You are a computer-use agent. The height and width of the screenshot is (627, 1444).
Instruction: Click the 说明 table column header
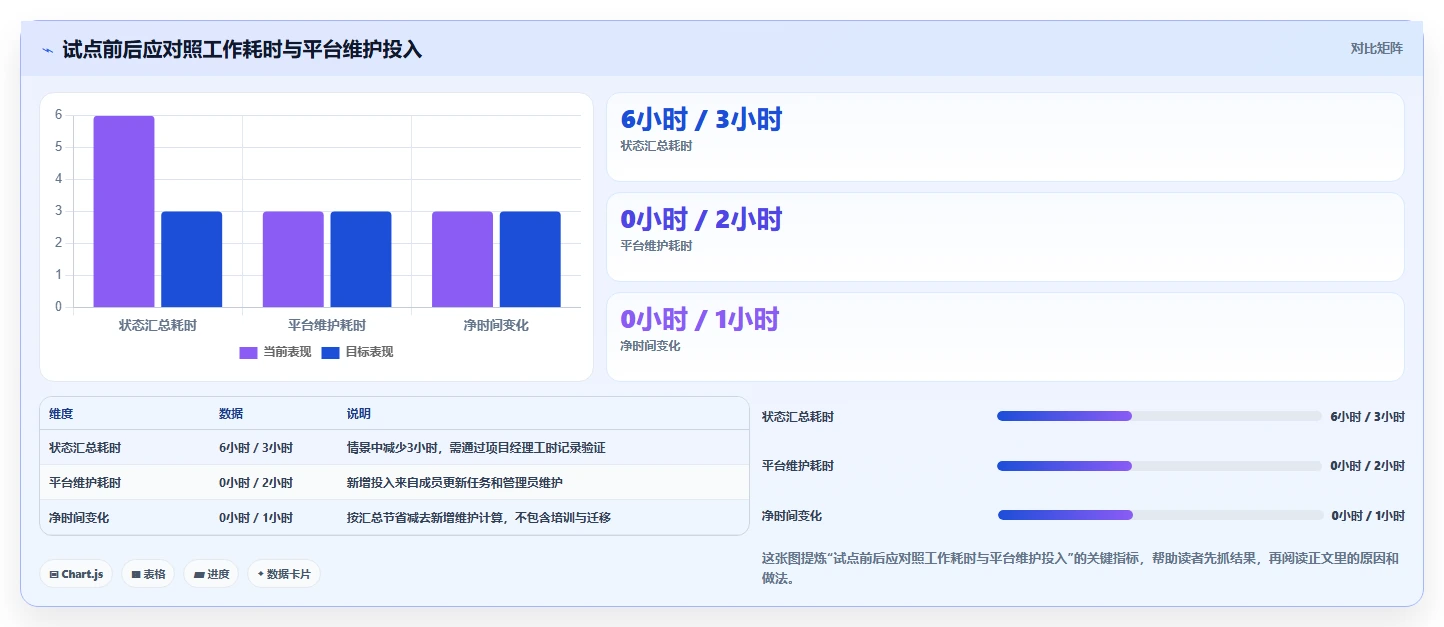pyautogui.click(x=359, y=414)
